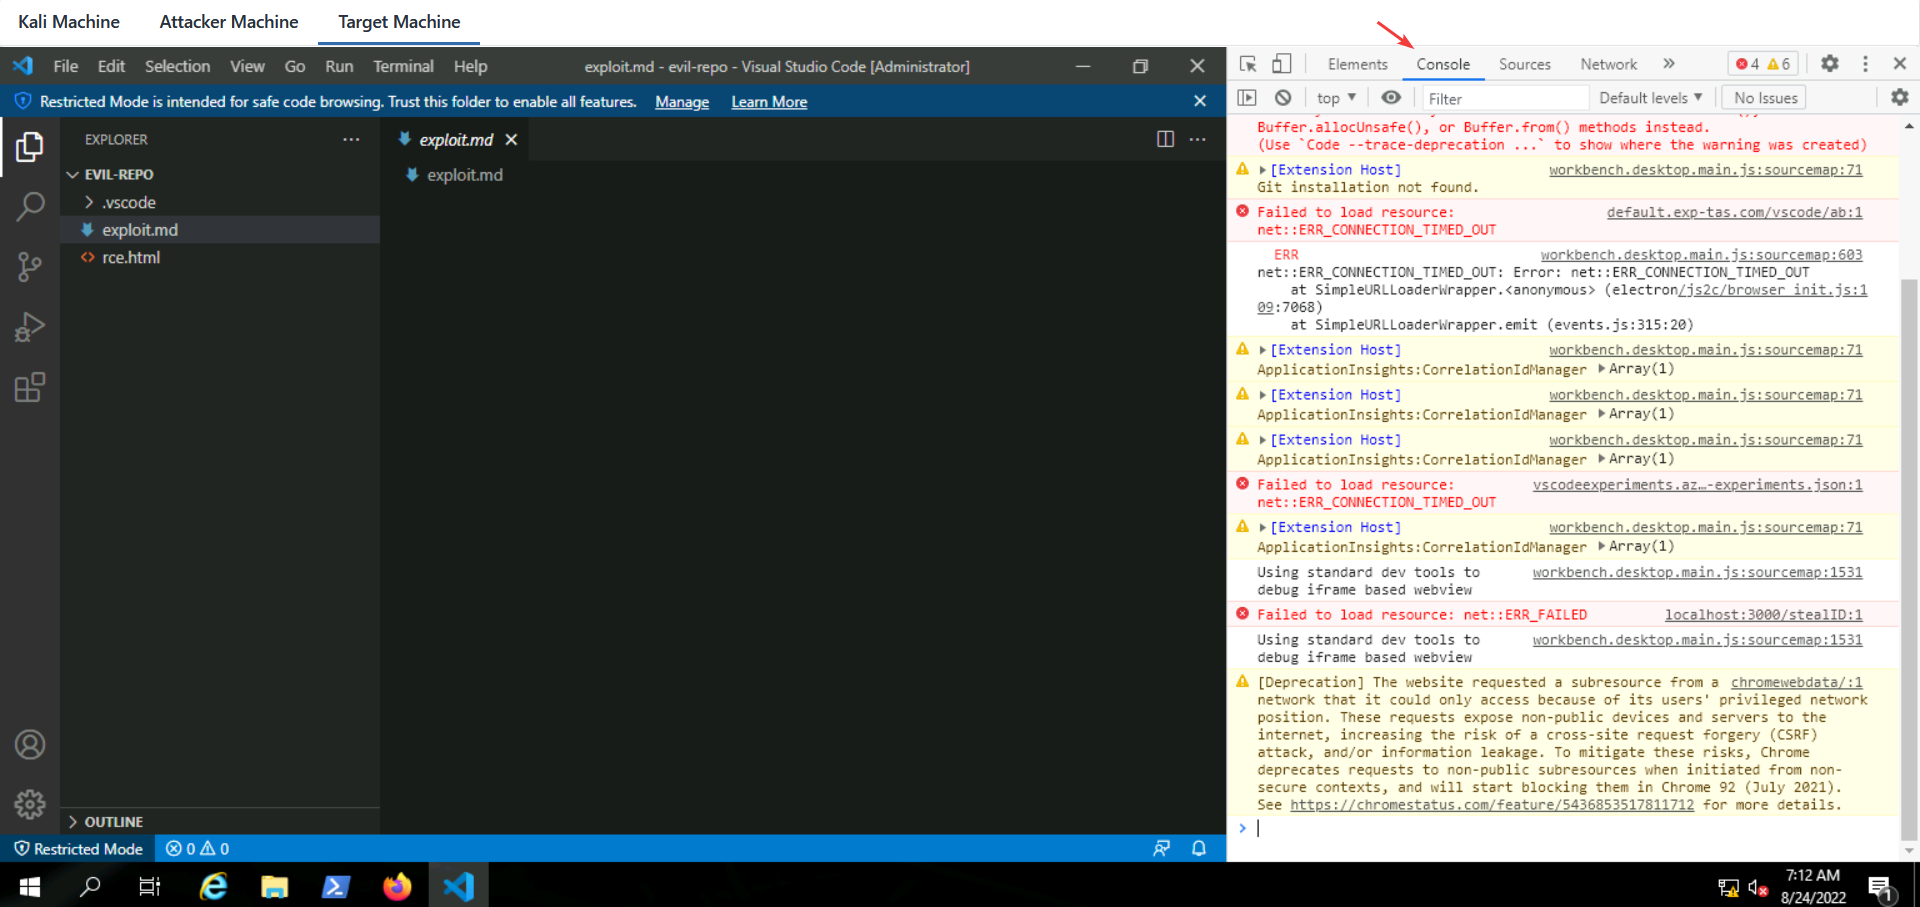
Task: Open the Selection menu
Action: [177, 66]
